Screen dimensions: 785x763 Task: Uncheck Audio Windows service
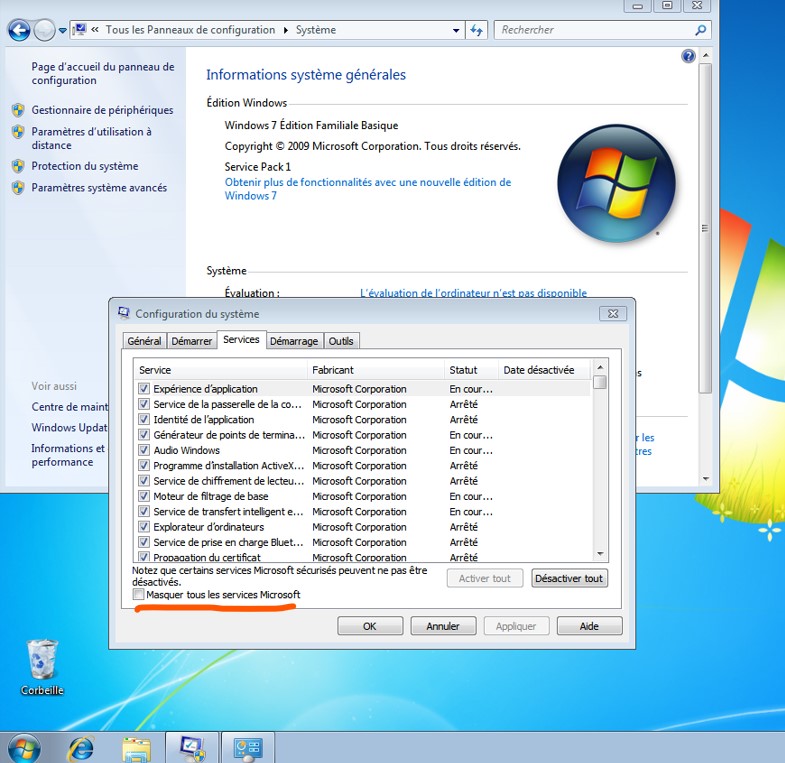pyautogui.click(x=144, y=450)
